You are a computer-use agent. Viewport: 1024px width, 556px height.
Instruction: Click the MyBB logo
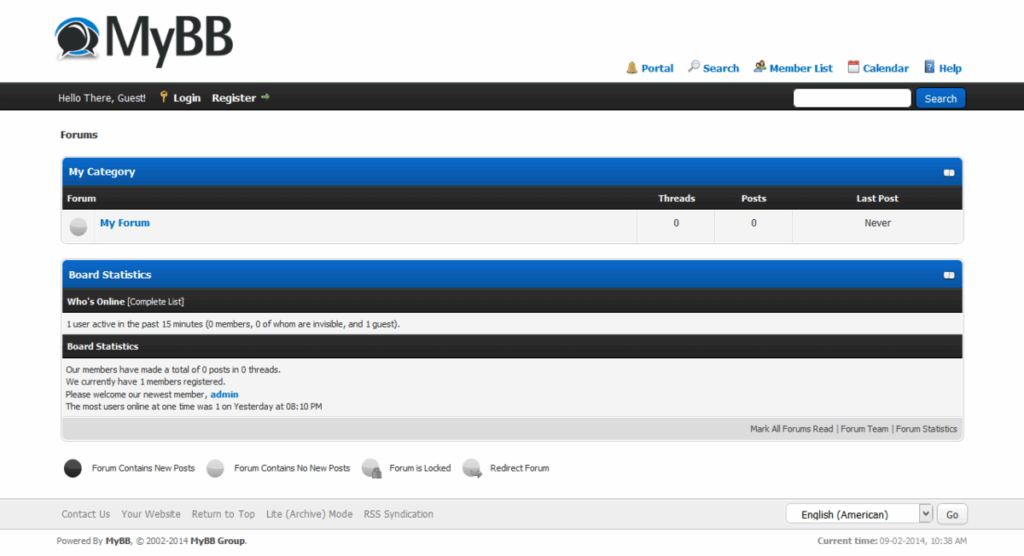pyautogui.click(x=144, y=40)
